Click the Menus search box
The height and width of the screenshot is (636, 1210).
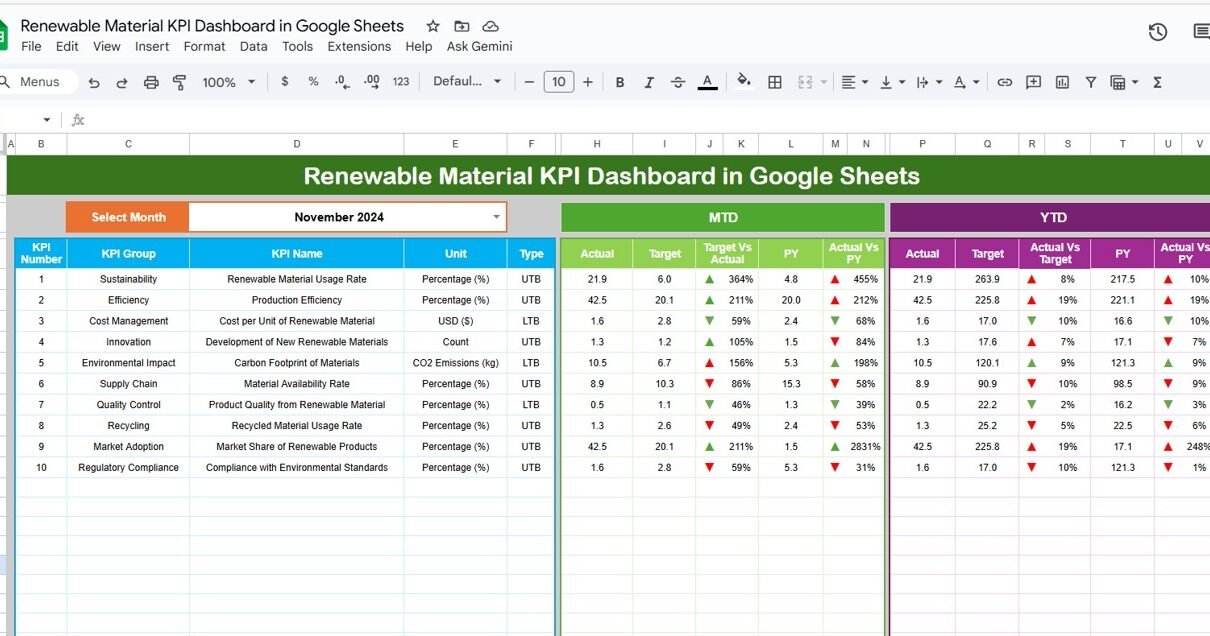[x=38, y=82]
